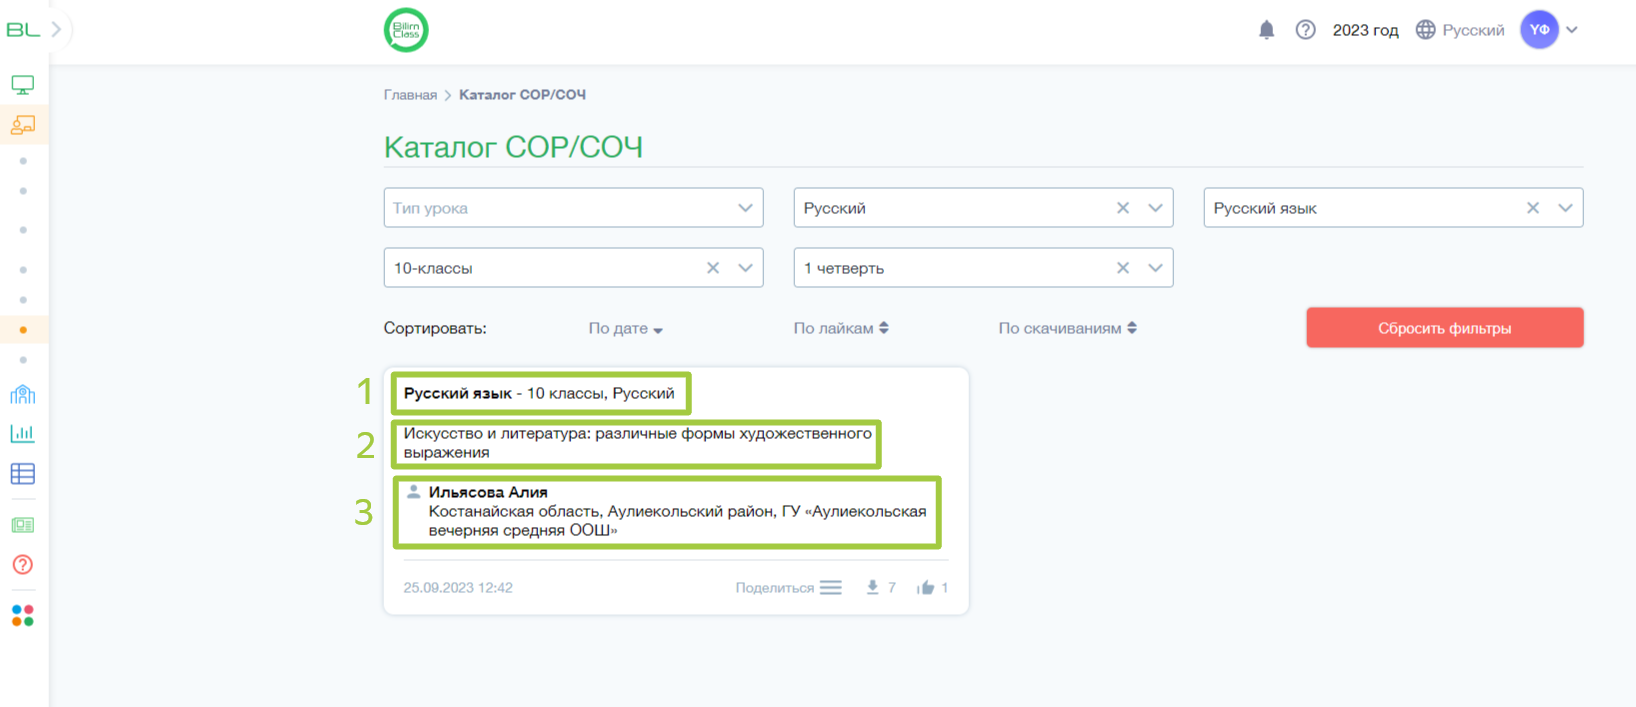Sort results По скачиваниям

[x=1068, y=328]
